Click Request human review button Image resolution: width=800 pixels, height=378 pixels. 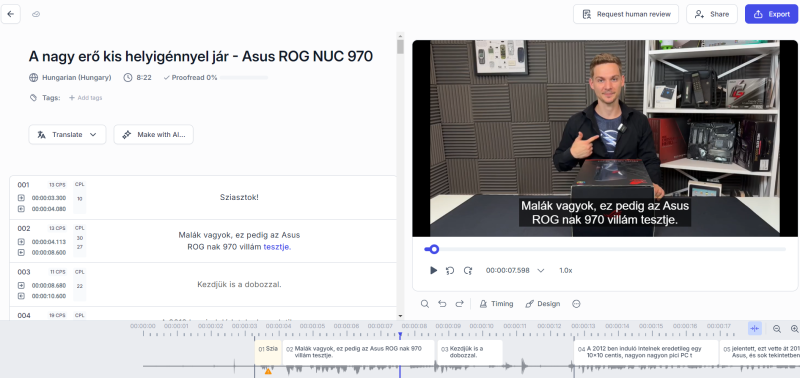[x=626, y=14]
